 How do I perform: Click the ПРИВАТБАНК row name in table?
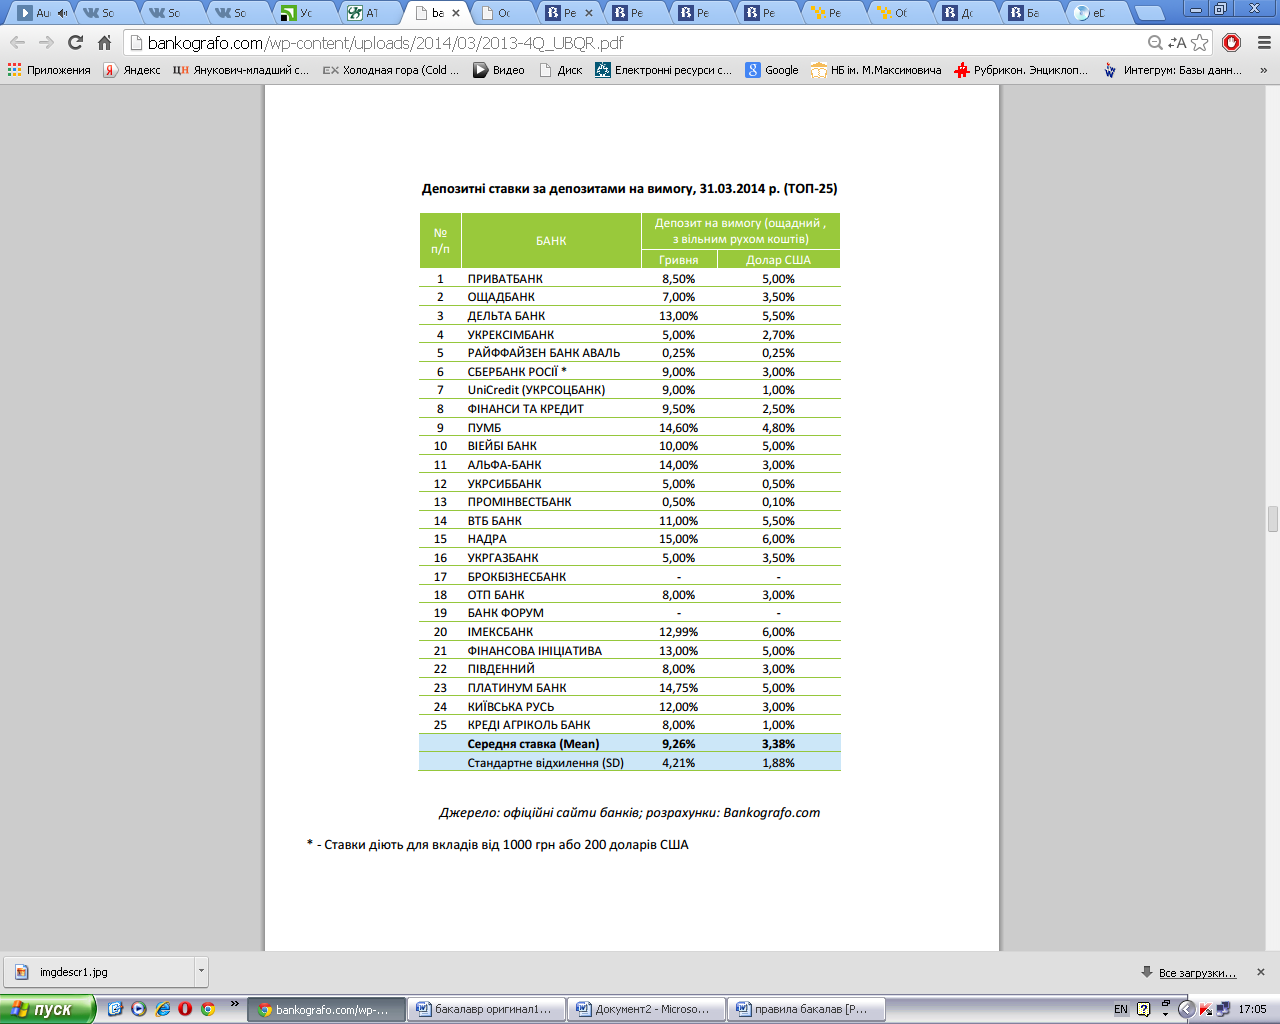[x=505, y=279]
